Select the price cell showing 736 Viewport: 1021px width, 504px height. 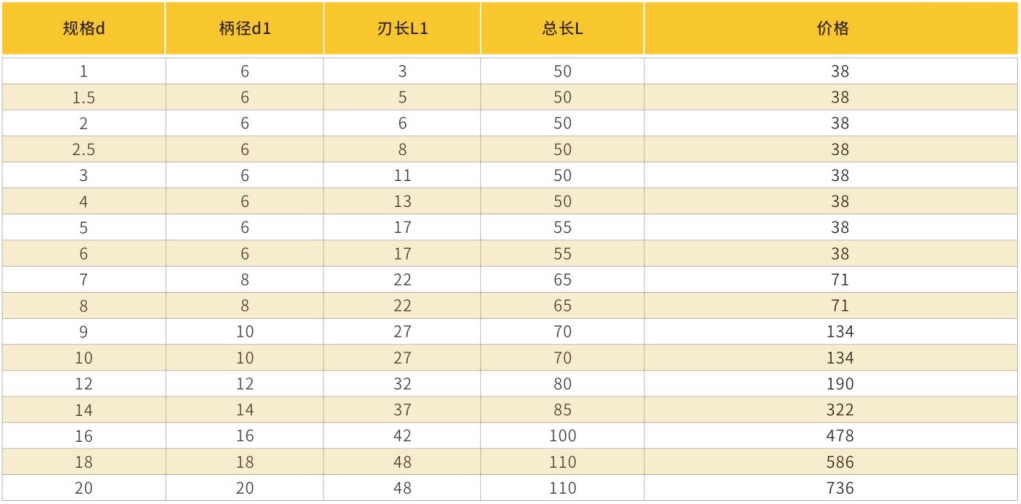tap(840, 488)
